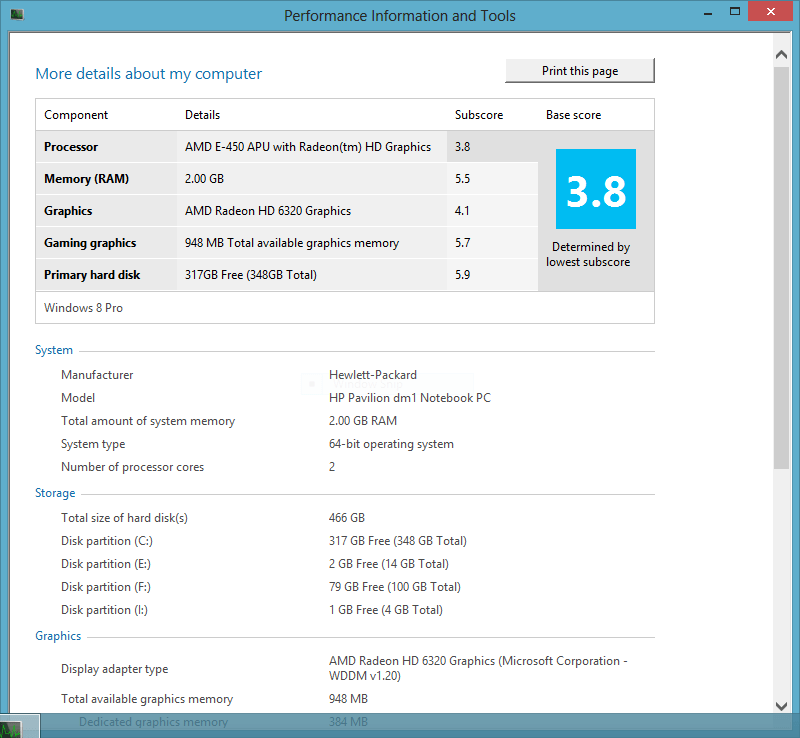Click the window icon in the title bar

[17, 15]
